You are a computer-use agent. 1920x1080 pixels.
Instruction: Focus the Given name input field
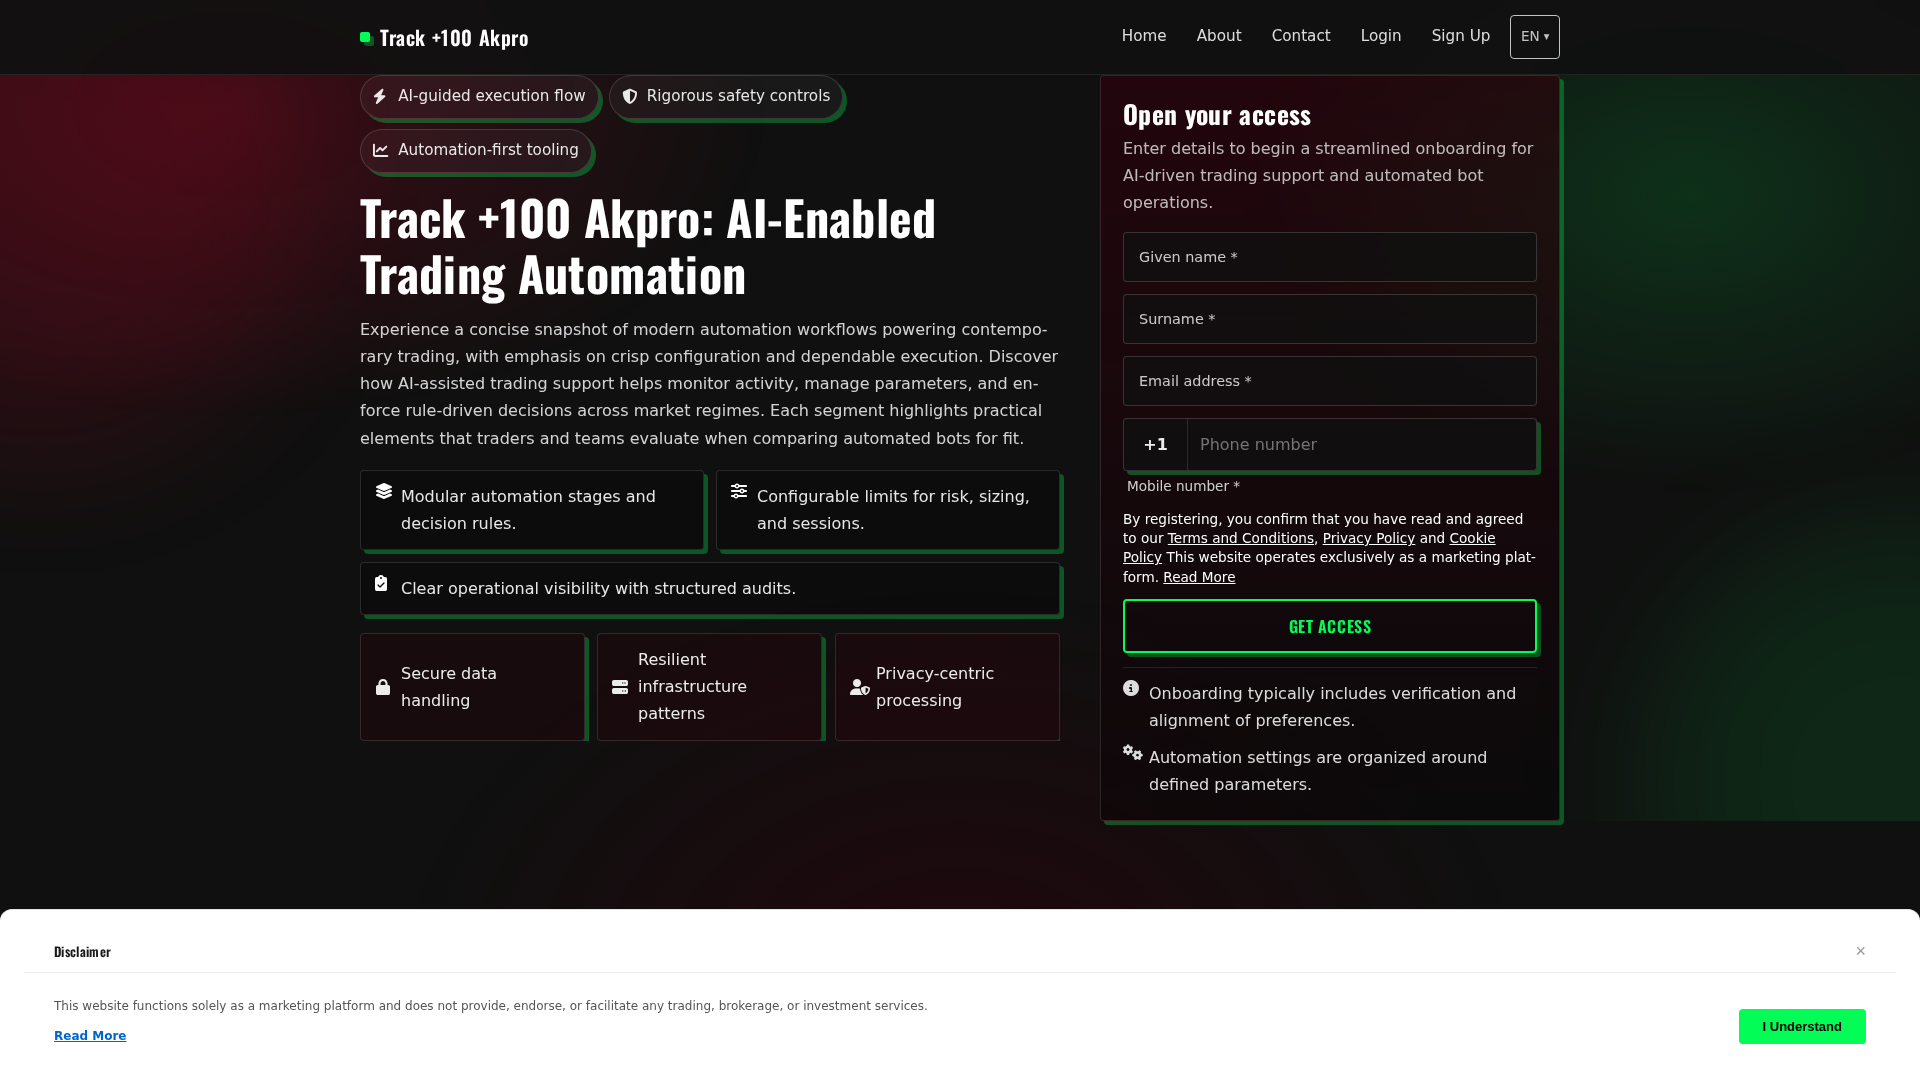coord(1330,257)
